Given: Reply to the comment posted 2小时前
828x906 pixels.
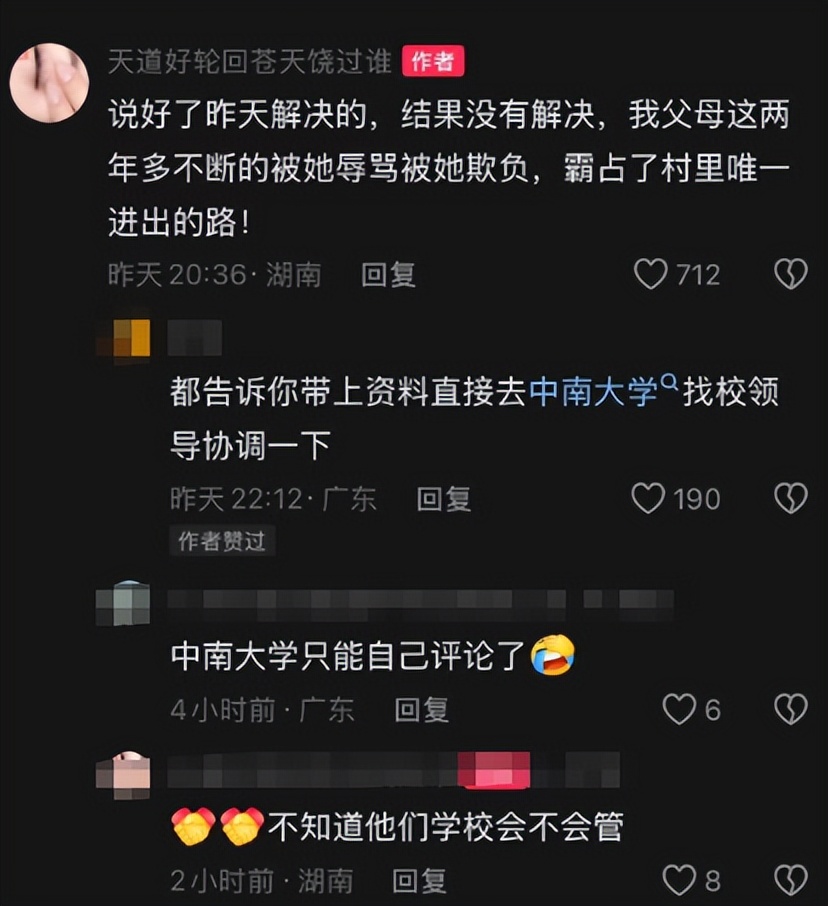Looking at the screenshot, I should pyautogui.click(x=419, y=881).
